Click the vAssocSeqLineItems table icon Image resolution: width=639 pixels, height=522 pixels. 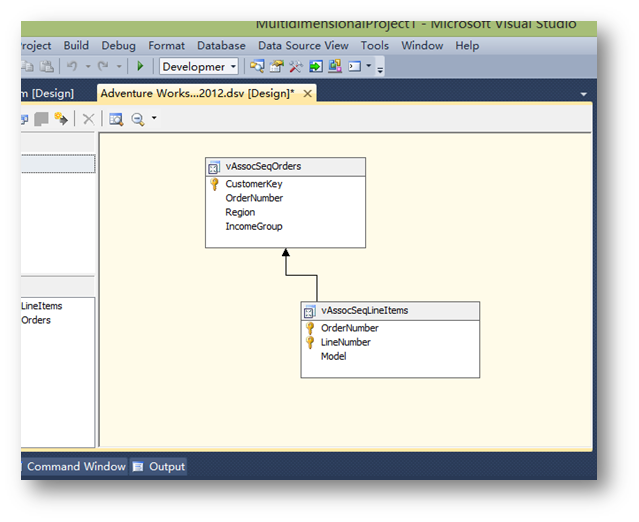[x=309, y=311]
